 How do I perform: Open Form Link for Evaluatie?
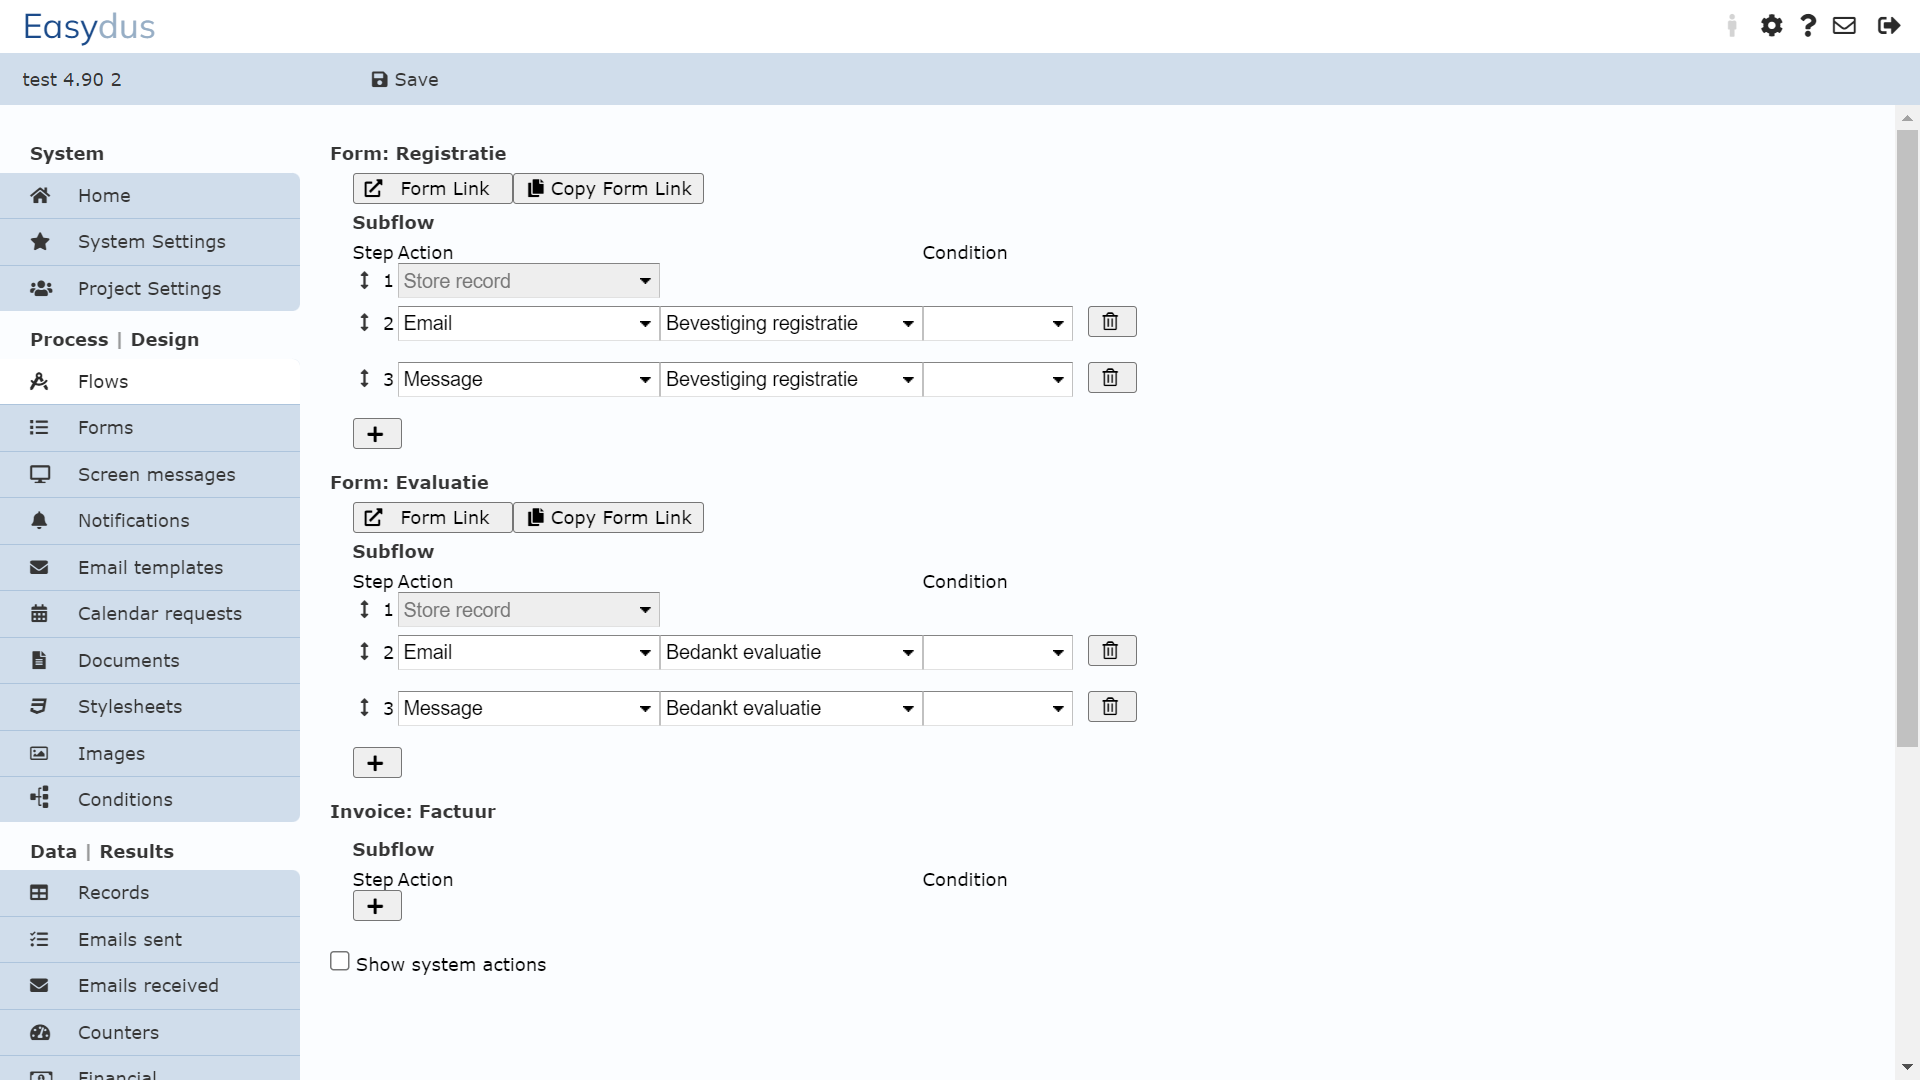pos(432,518)
